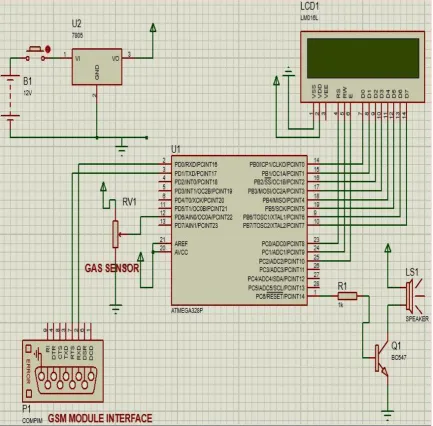Click the GND pin label on the 7805
Viewport: 433px width, 426px height.
tap(97, 72)
